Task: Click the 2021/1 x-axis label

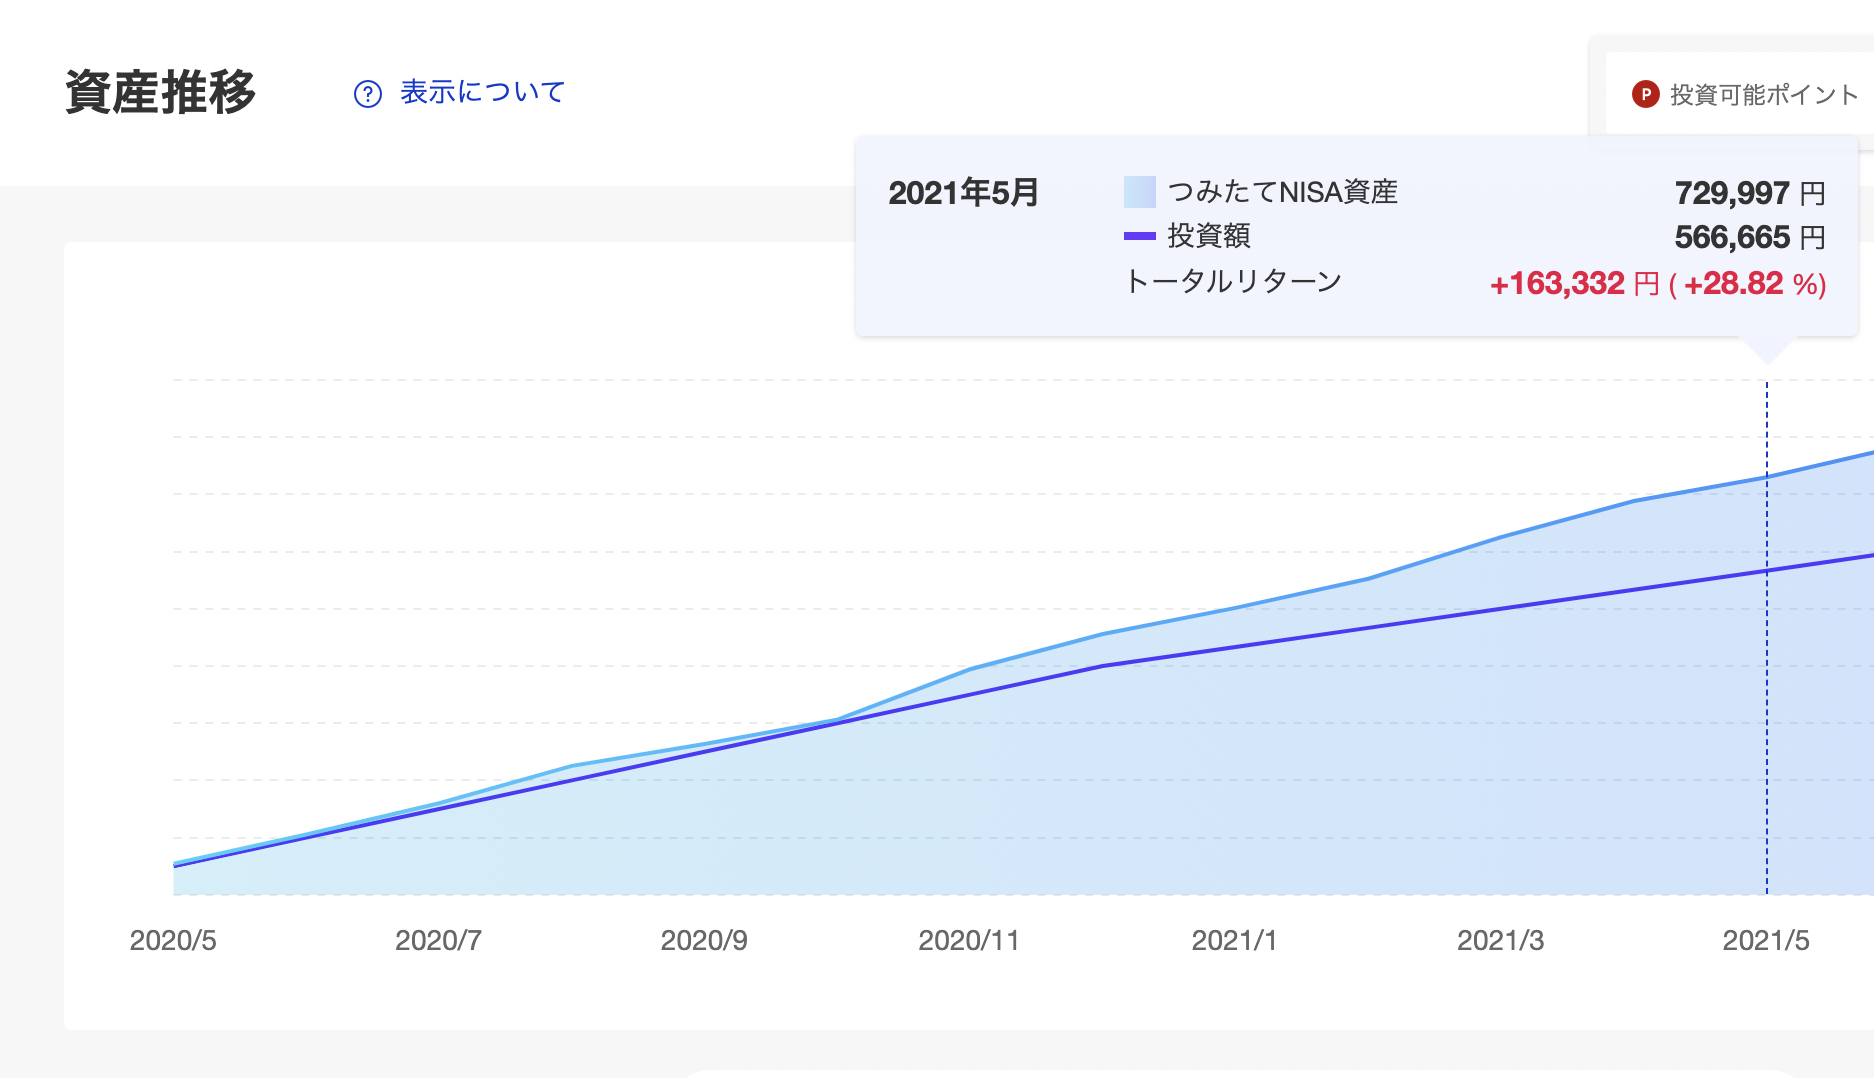Action: click(x=1234, y=940)
